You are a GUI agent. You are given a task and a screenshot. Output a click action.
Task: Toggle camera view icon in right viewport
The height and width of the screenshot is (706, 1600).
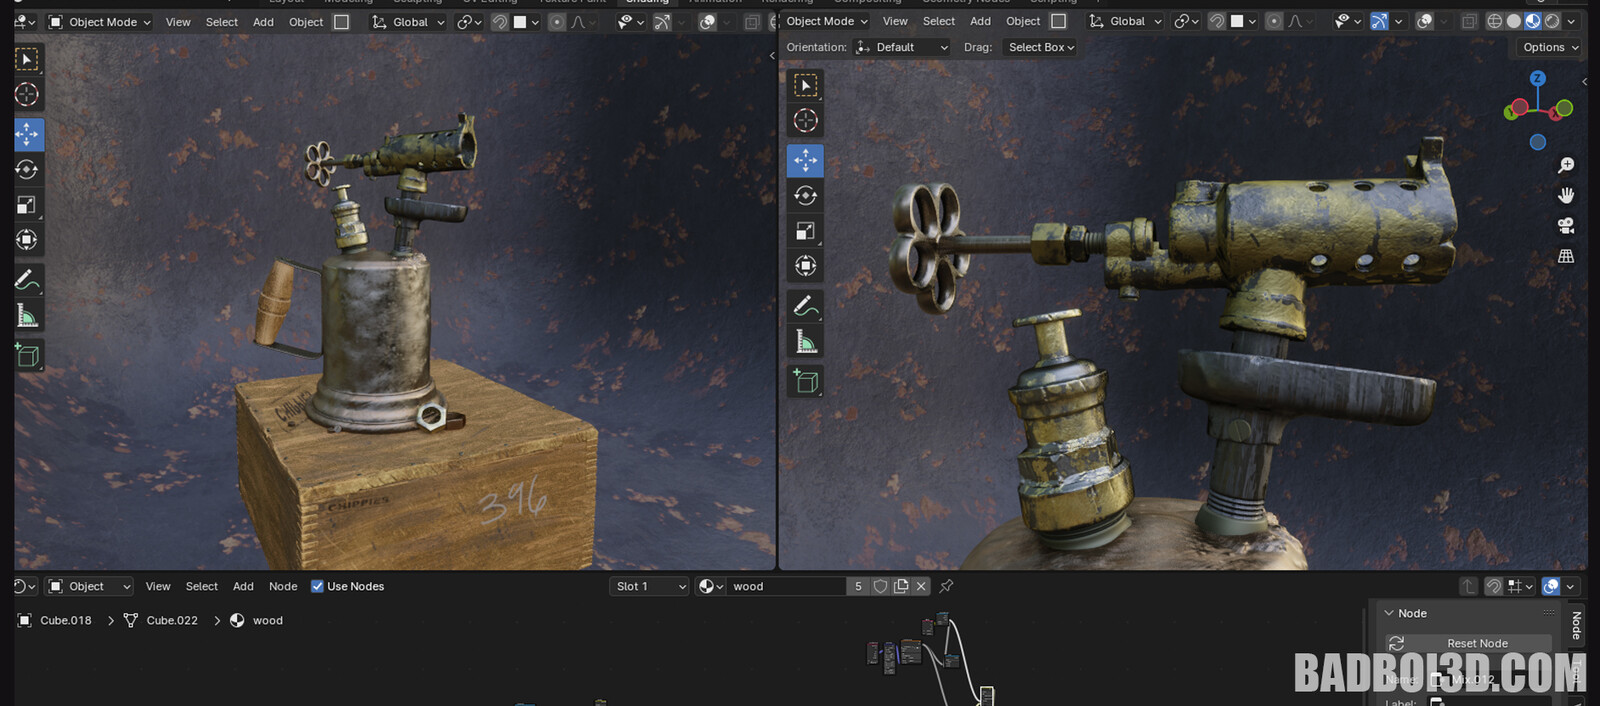1566,226
